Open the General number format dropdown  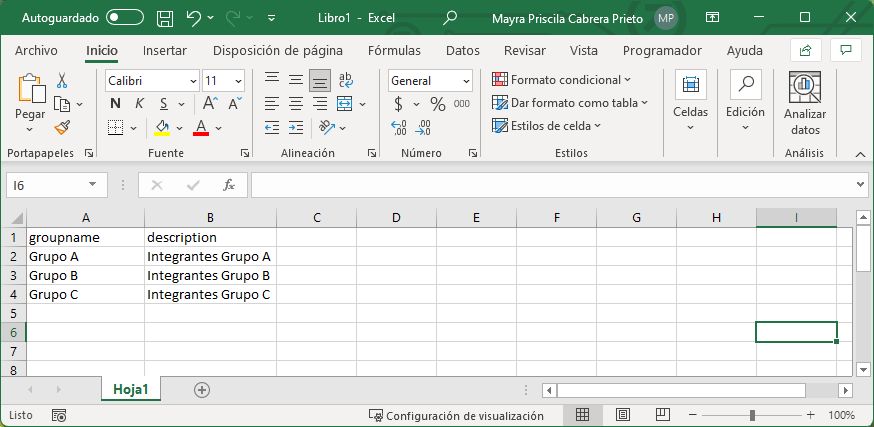pyautogui.click(x=466, y=81)
